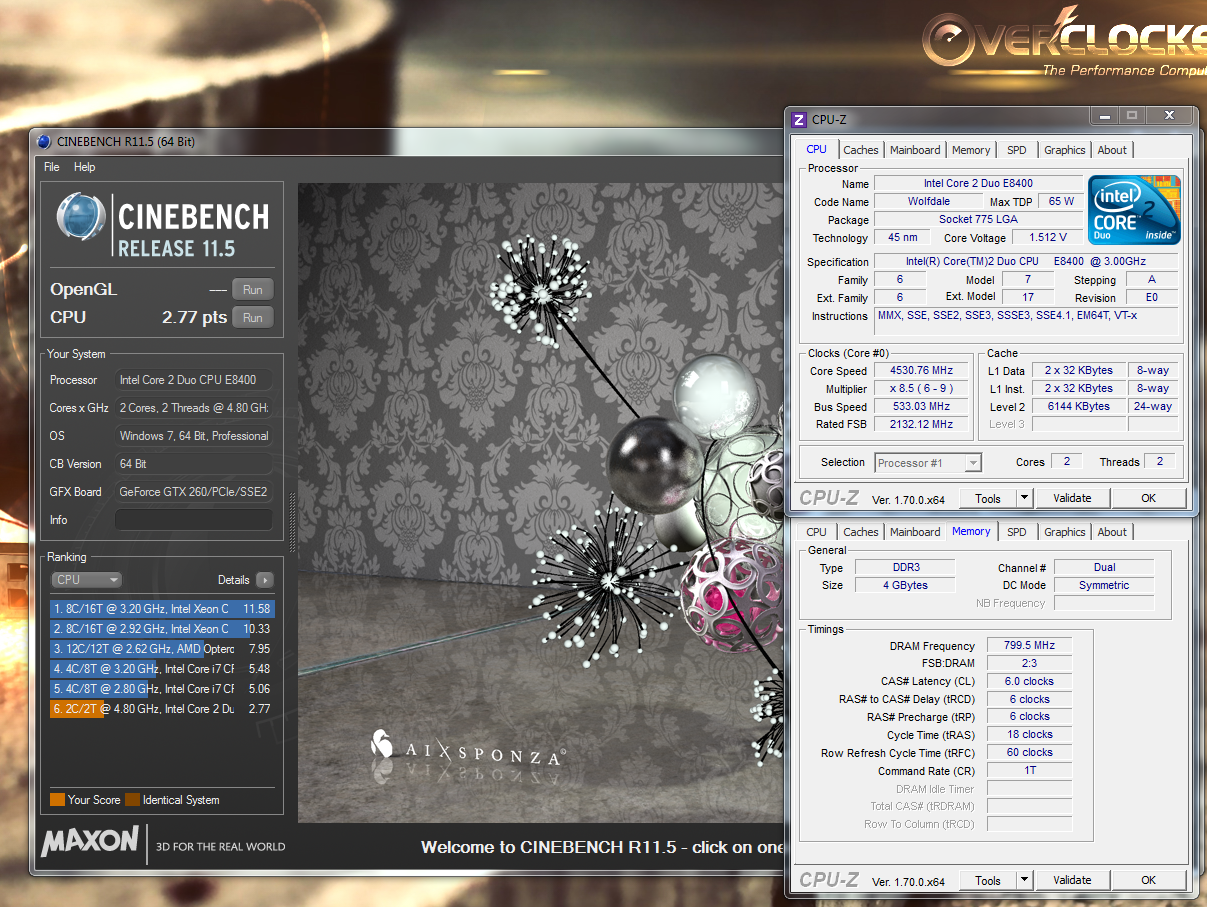Viewport: 1207px width, 907px height.
Task: Switch to About tab in lower CPU-Z
Action: point(1112,532)
